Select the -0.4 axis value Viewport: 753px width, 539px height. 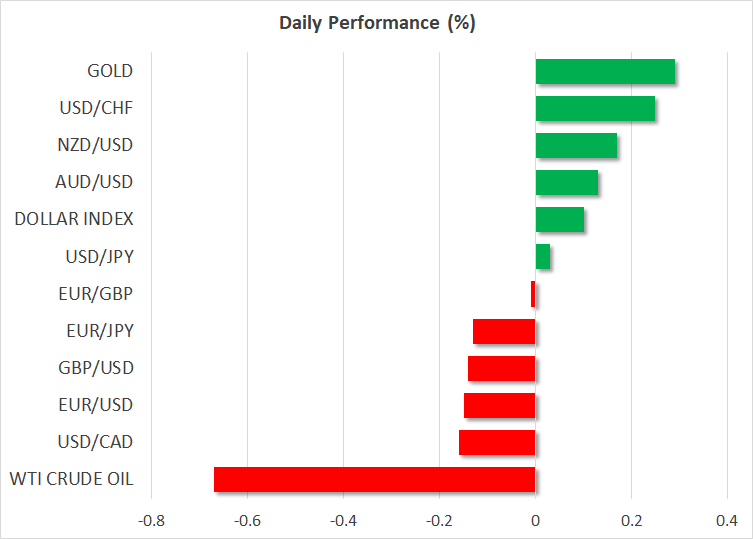coord(343,521)
